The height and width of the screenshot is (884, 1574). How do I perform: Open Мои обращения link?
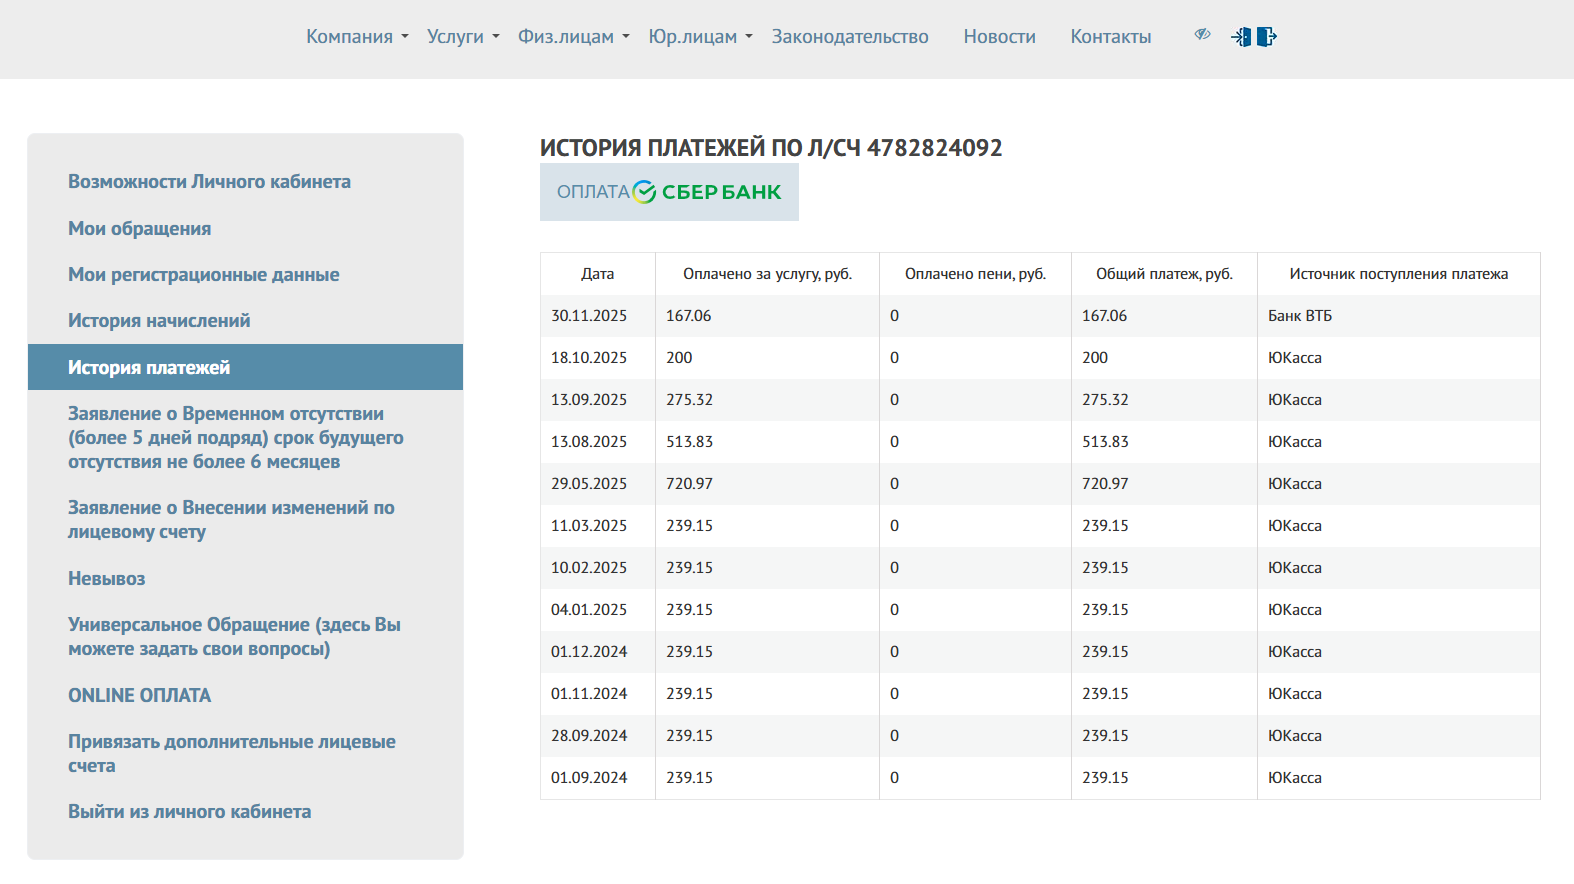tap(139, 229)
